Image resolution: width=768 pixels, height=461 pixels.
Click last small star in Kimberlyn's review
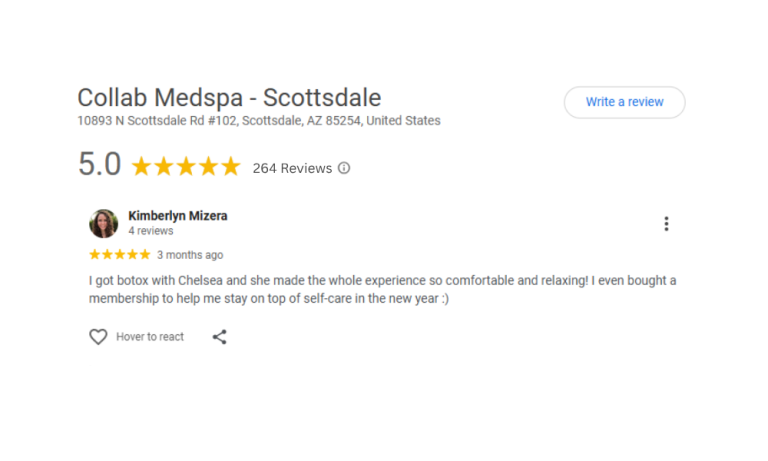click(145, 255)
